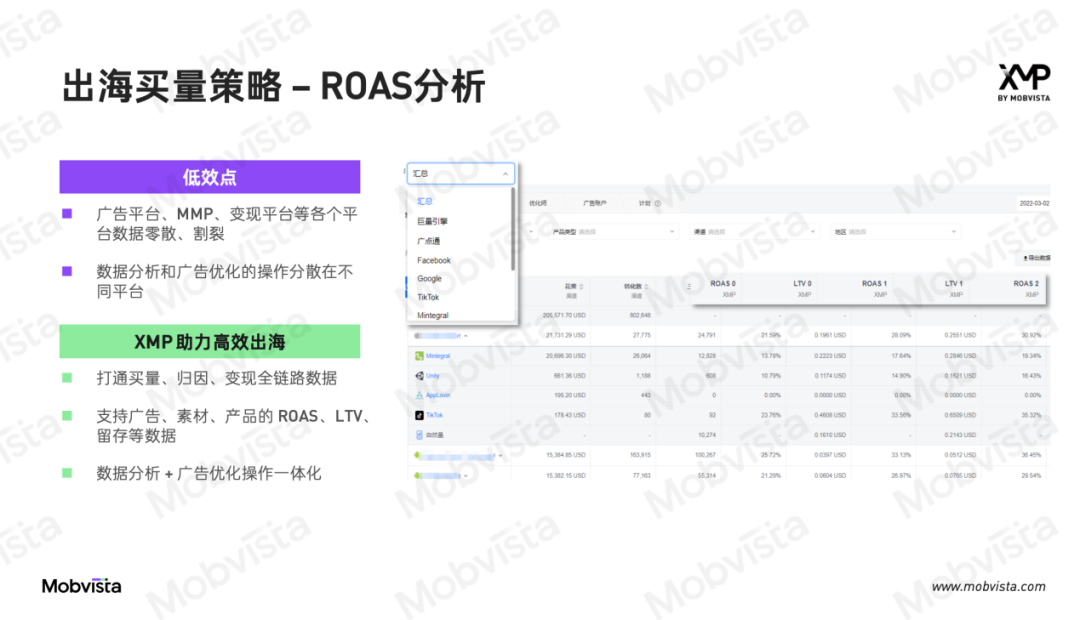This screenshot has height=620, width=1080.
Task: Click the 661.36 USD cell in Unity row
Action: click(570, 376)
